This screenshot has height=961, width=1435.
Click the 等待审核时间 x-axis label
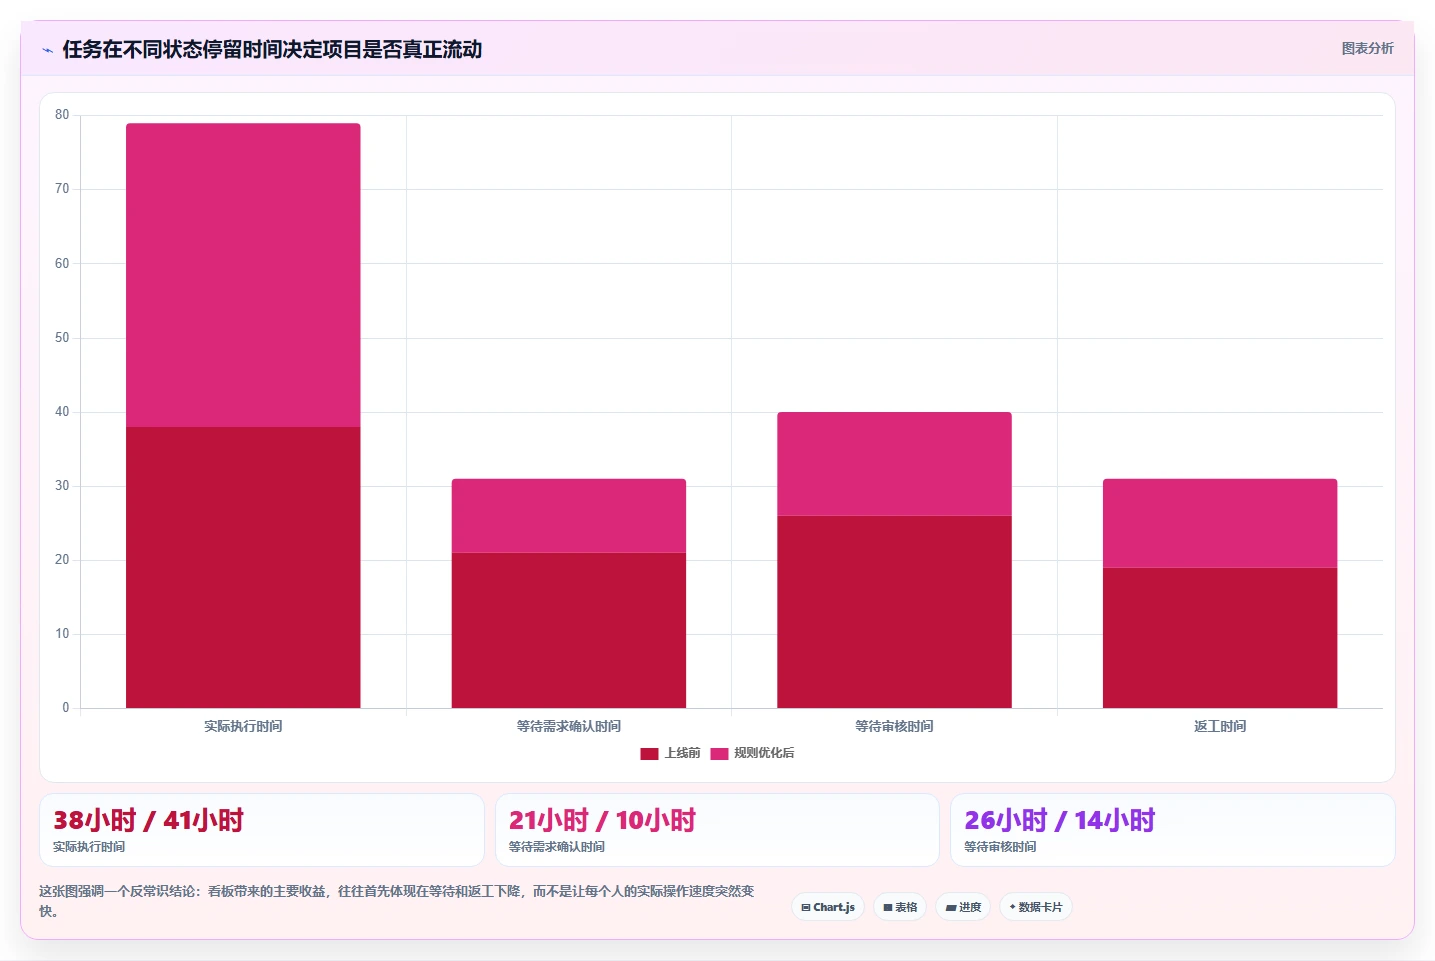(894, 726)
